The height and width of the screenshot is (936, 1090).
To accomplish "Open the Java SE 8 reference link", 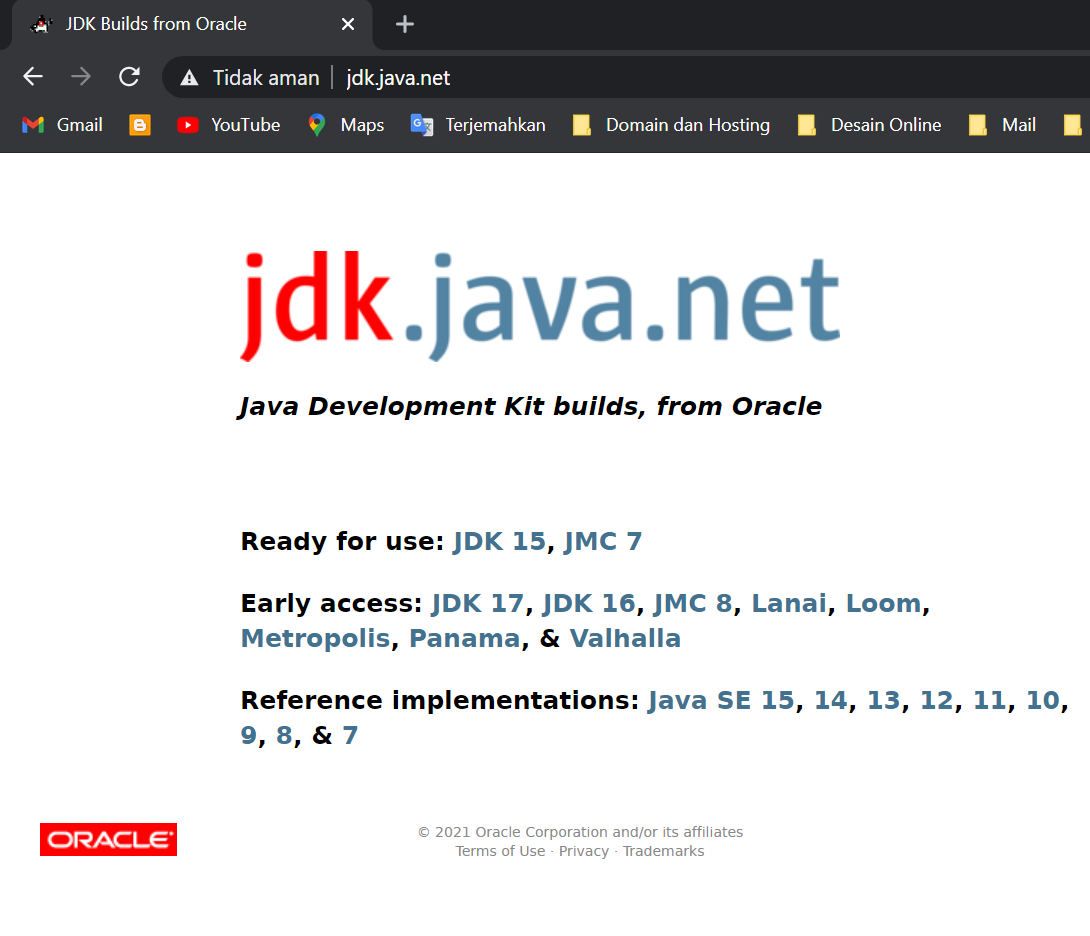I will tap(284, 735).
